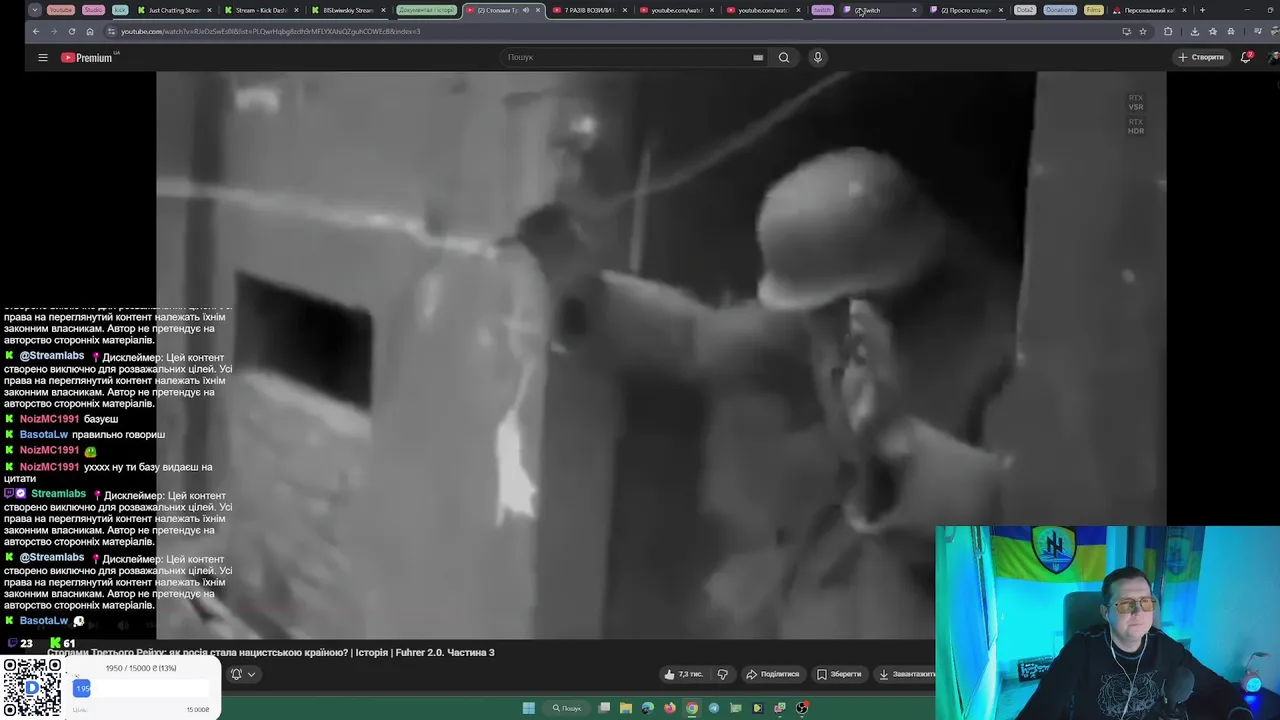
Task: Open the Donations tab group label
Action: click(1060, 10)
